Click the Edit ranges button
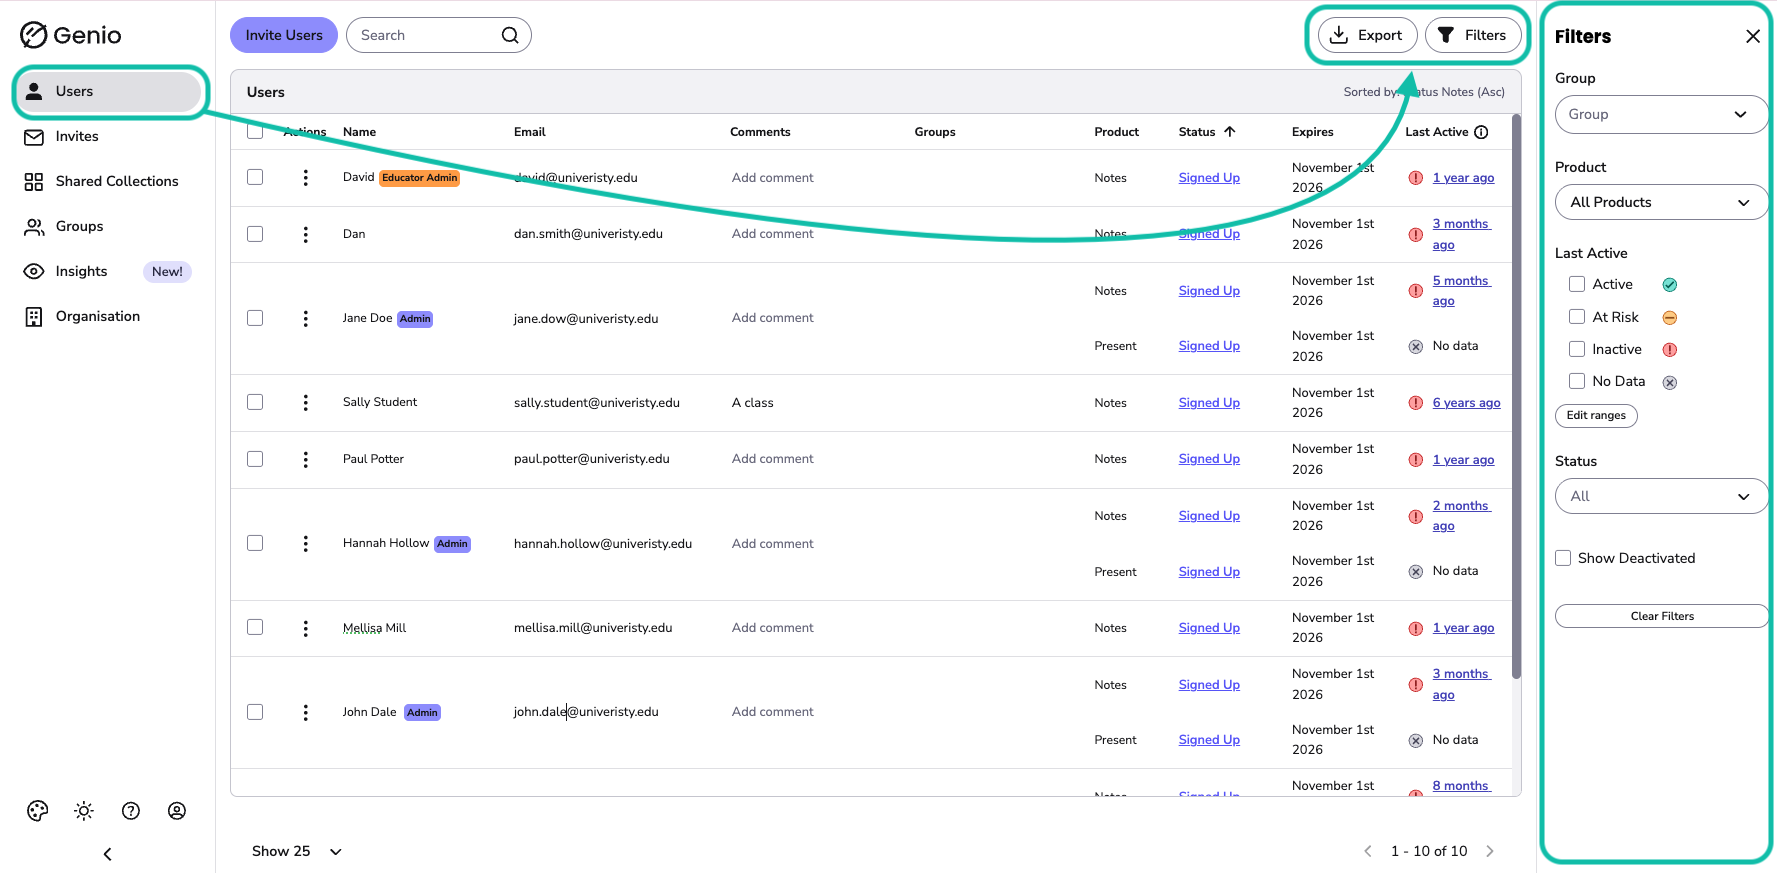The width and height of the screenshot is (1777, 873). point(1596,415)
